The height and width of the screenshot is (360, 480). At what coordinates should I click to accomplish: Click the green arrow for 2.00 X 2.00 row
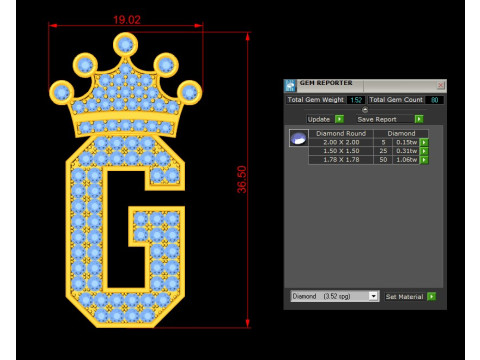tap(424, 142)
